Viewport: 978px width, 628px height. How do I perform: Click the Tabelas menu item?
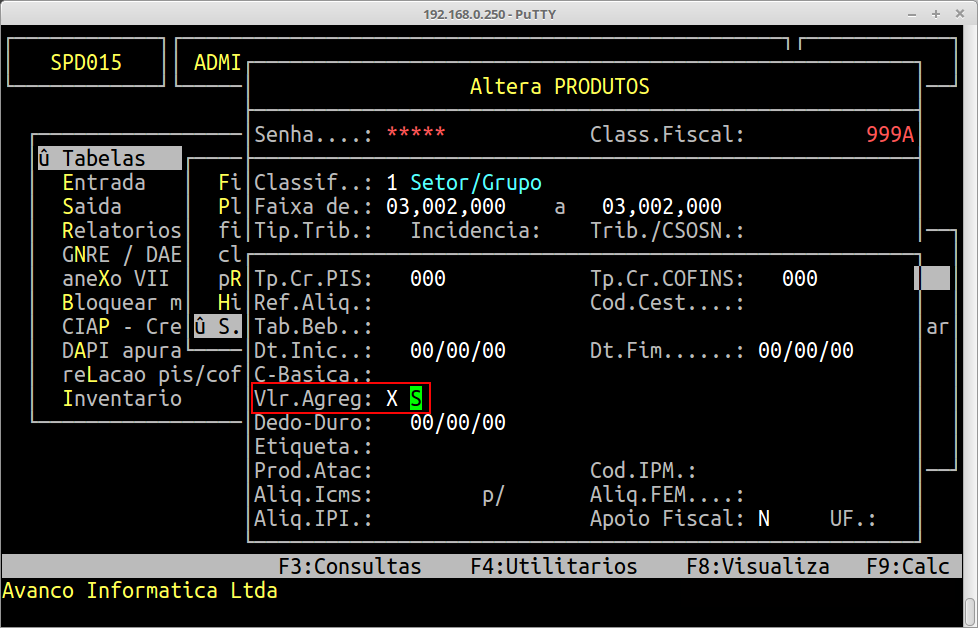click(x=104, y=159)
